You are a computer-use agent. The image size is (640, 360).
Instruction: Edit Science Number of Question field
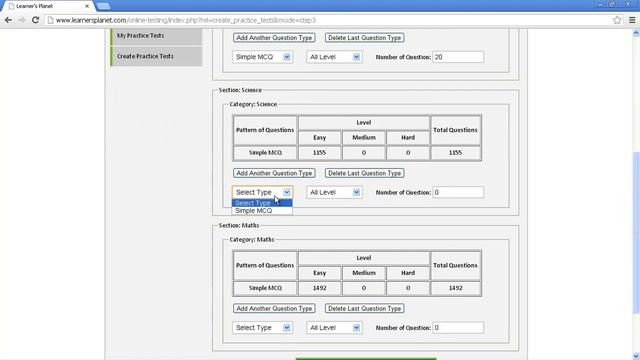(x=458, y=192)
